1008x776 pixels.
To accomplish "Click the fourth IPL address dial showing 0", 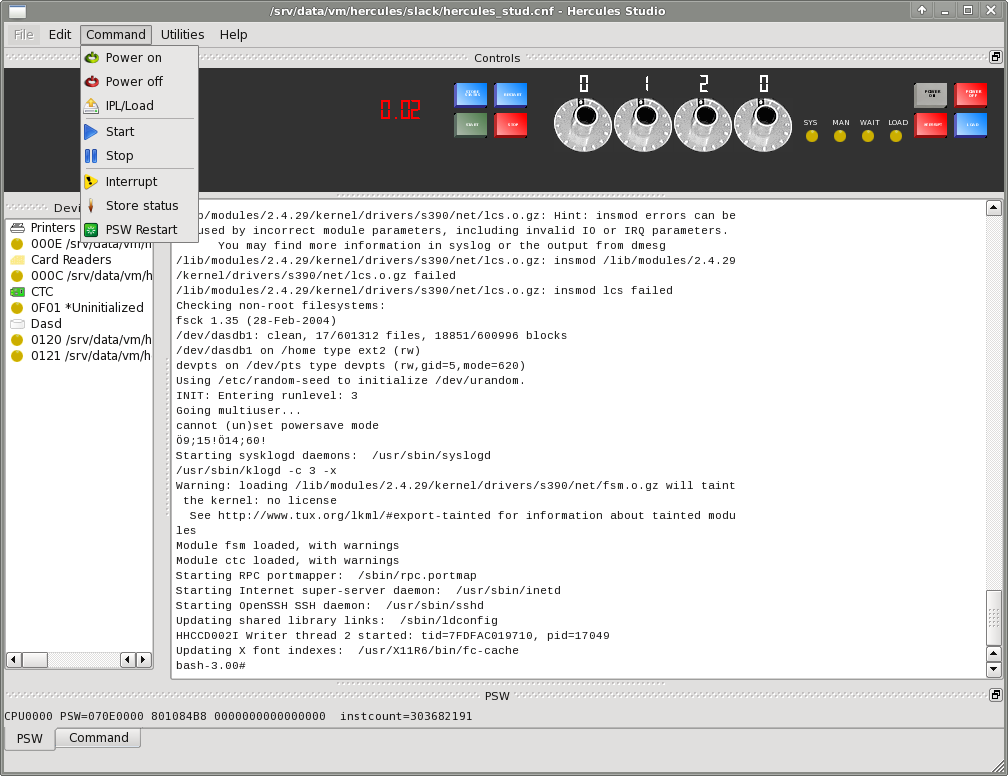I will tap(763, 125).
